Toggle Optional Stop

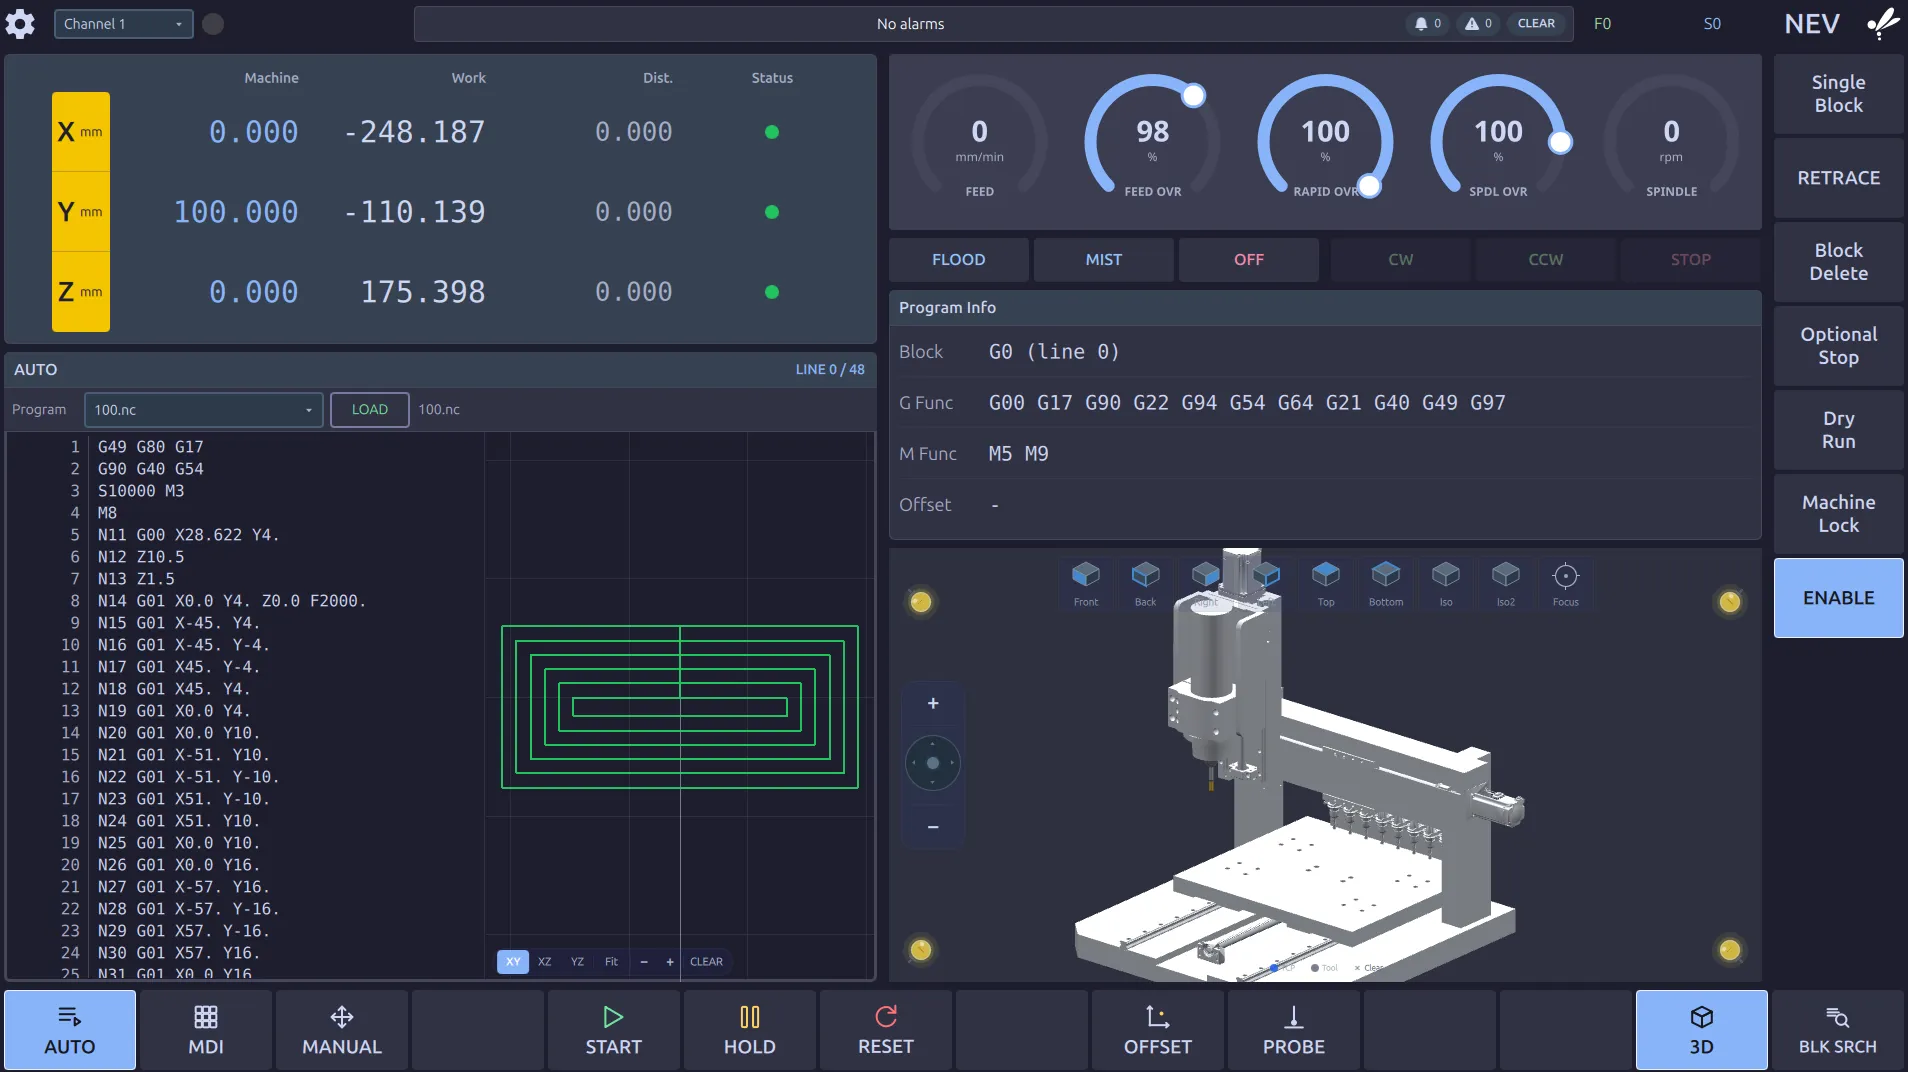[x=1839, y=346]
